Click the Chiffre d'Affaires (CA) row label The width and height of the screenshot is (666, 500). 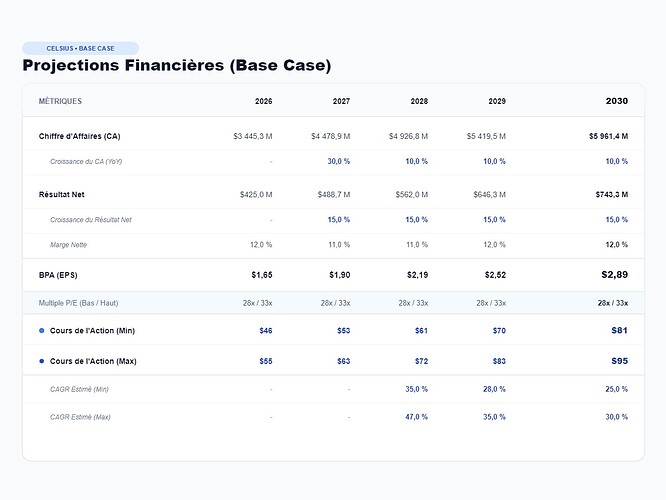pos(79,136)
